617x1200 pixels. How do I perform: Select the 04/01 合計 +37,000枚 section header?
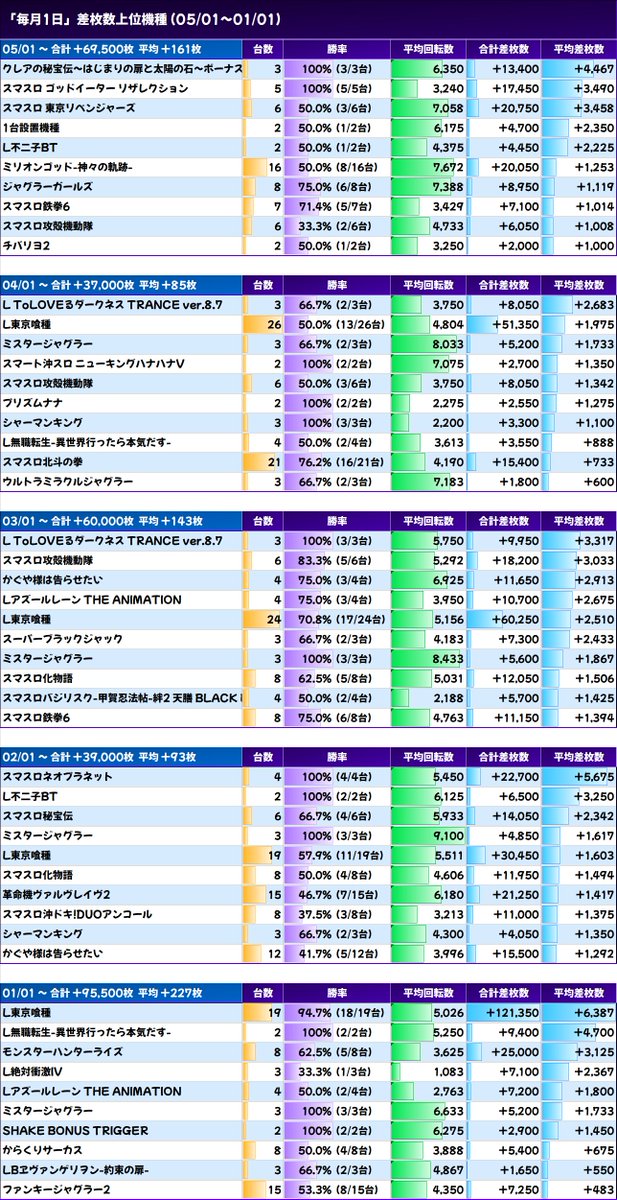point(121,284)
